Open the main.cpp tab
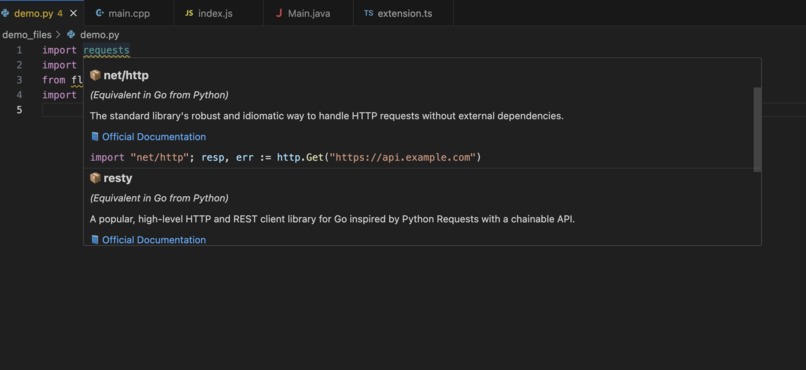 pyautogui.click(x=129, y=13)
